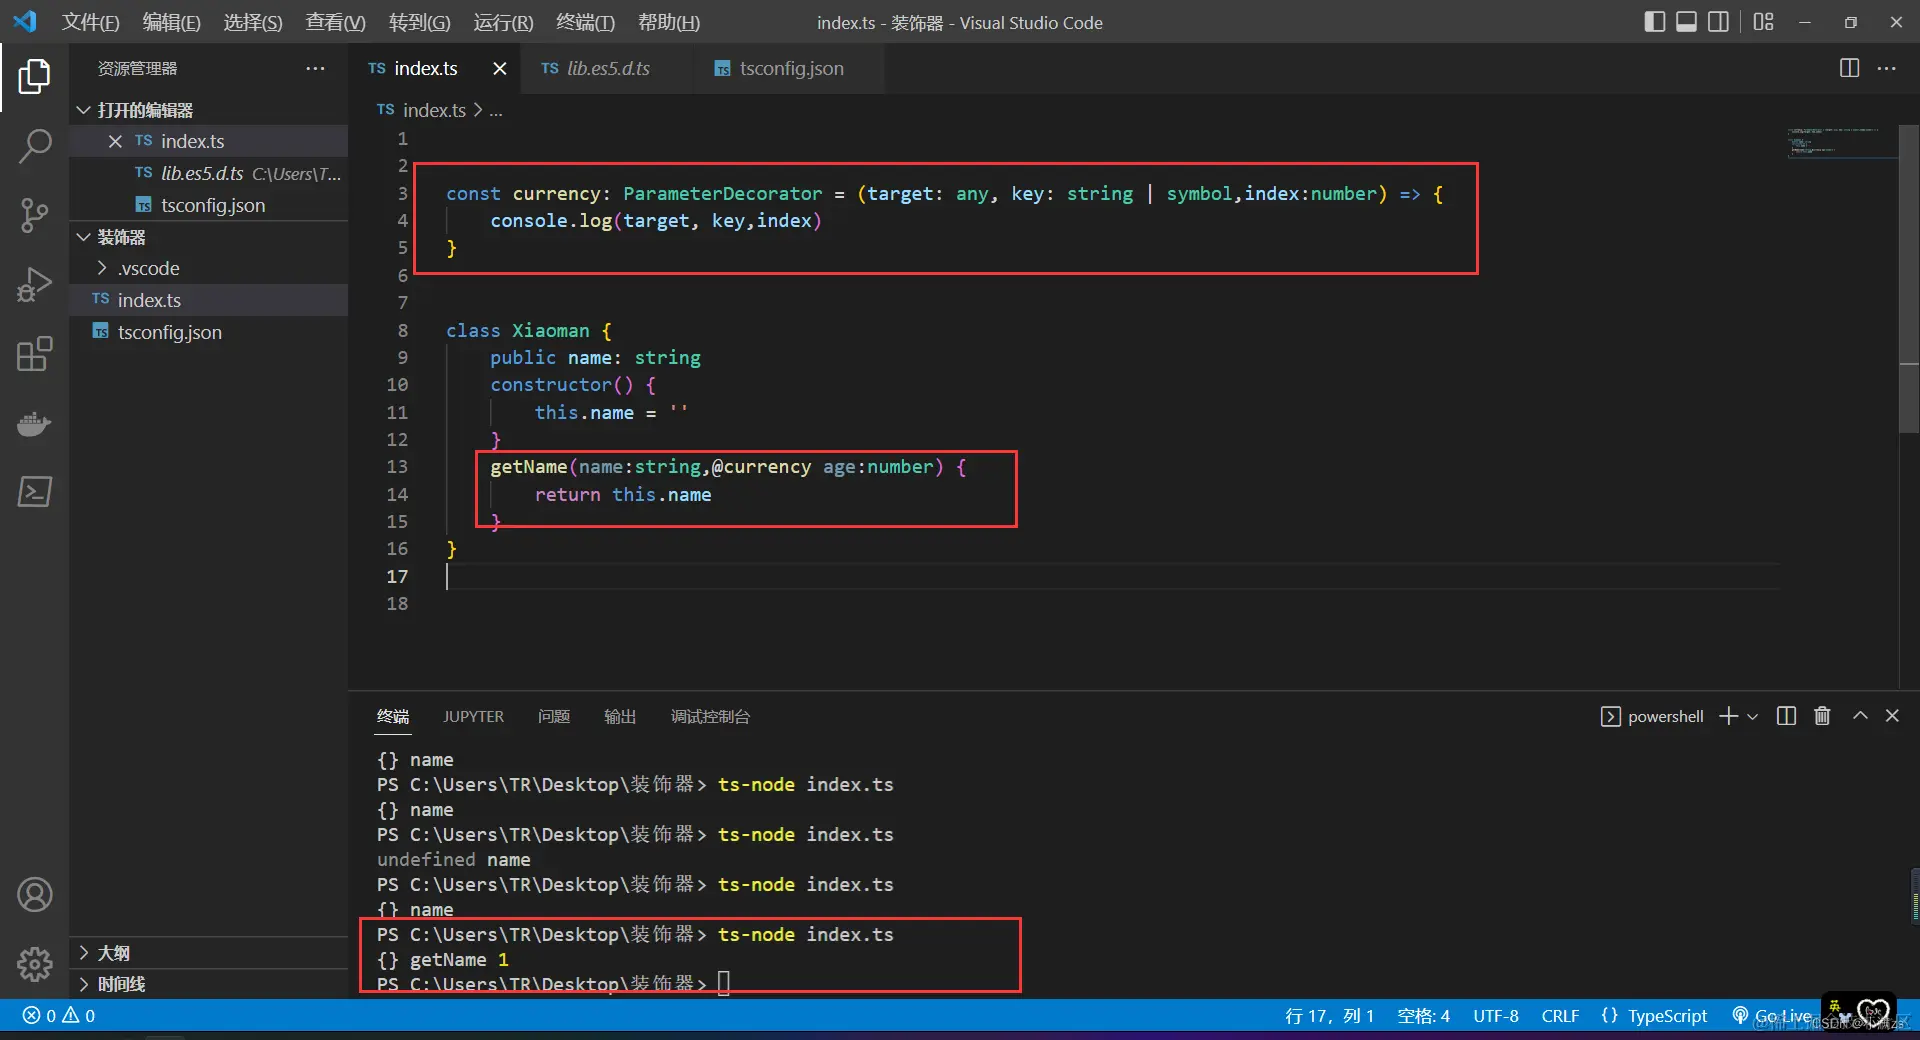This screenshot has height=1040, width=1920.
Task: Split the terminal panel
Action: 1786,716
